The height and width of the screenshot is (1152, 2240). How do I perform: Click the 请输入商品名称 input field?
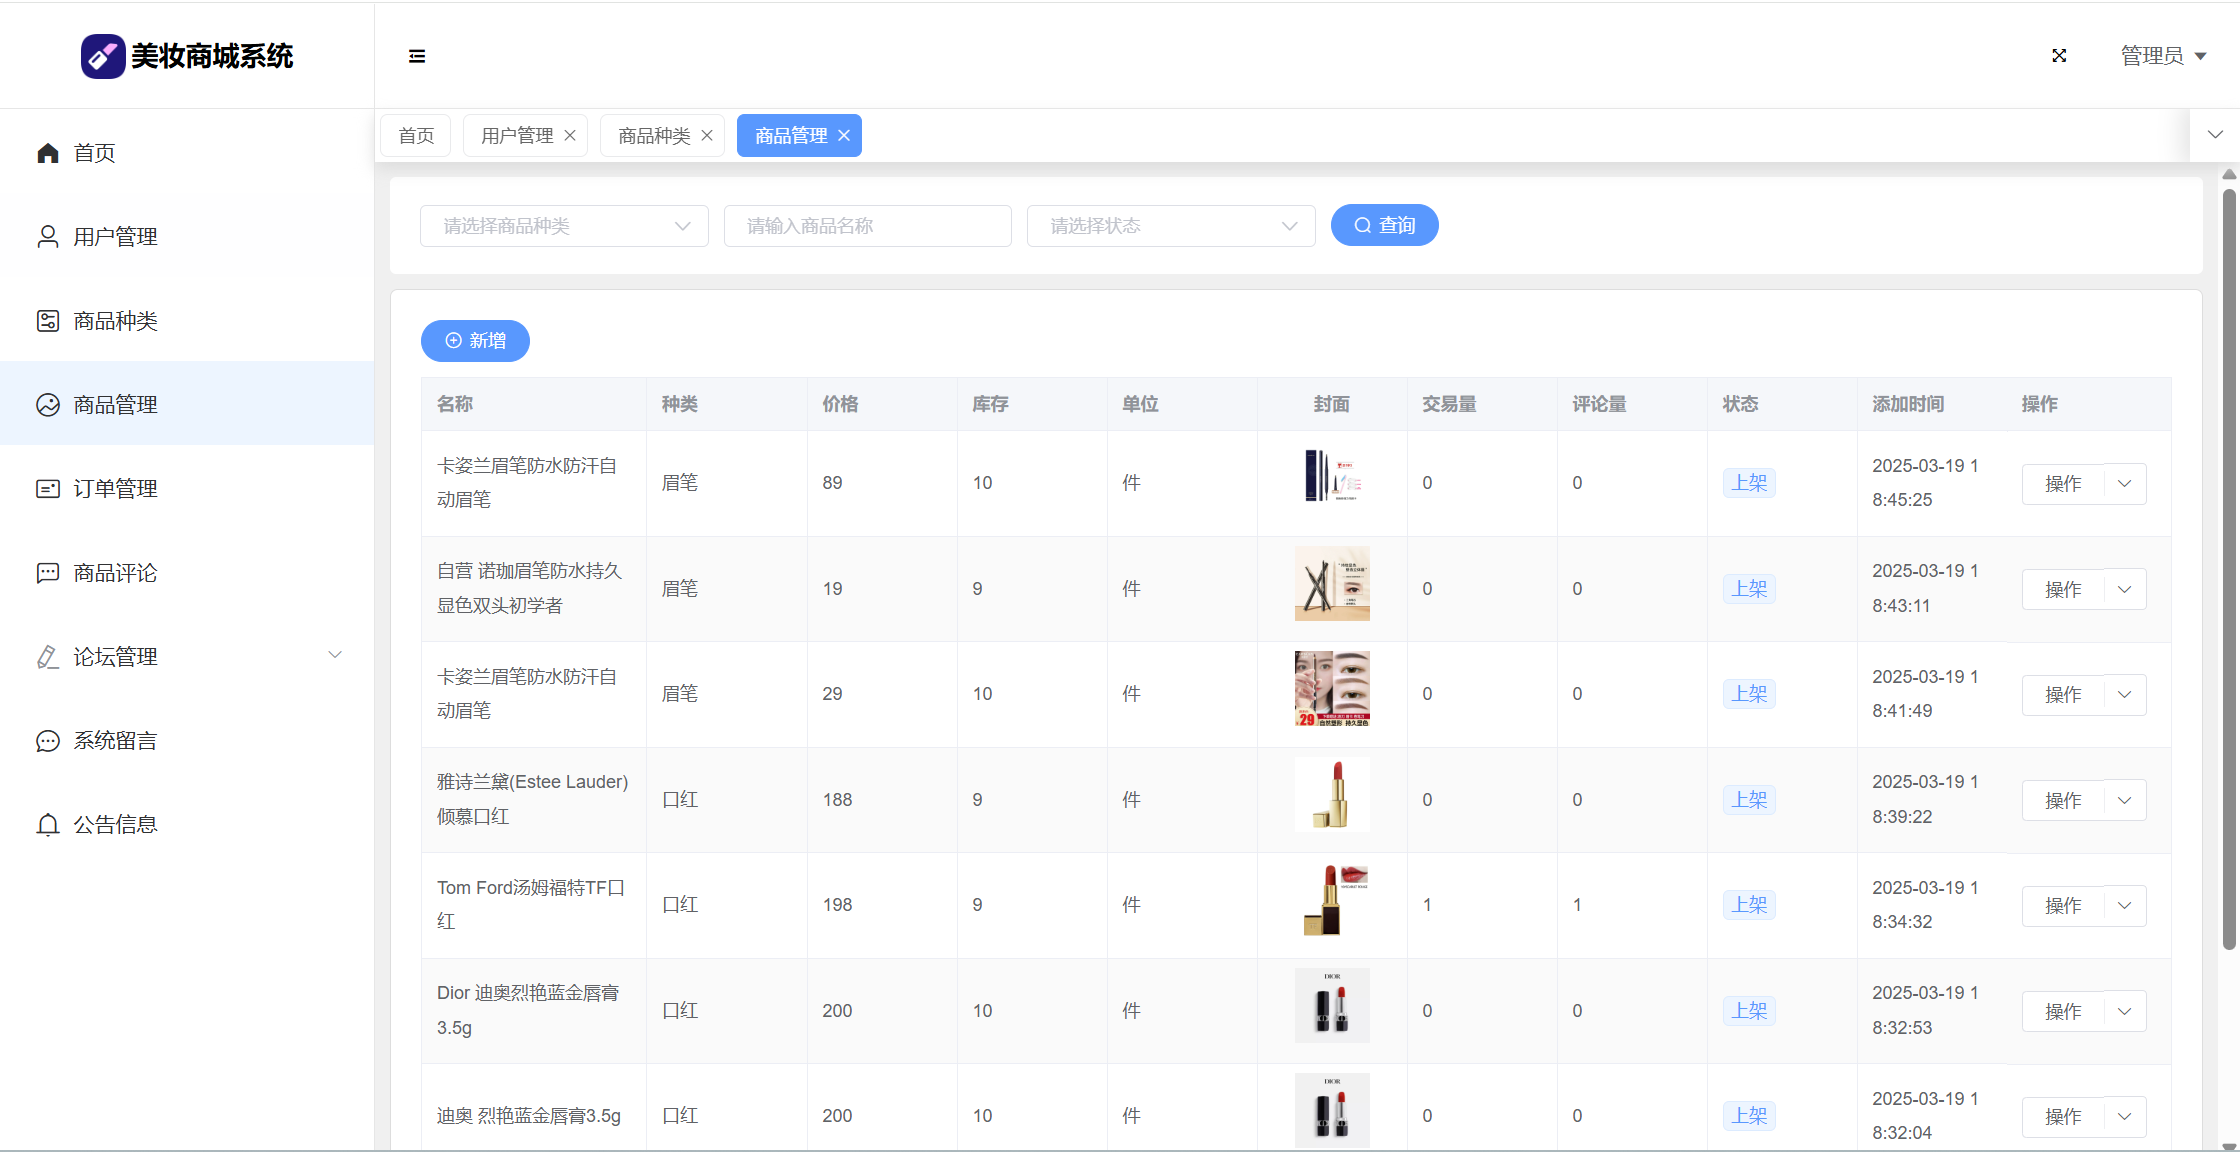pyautogui.click(x=867, y=226)
